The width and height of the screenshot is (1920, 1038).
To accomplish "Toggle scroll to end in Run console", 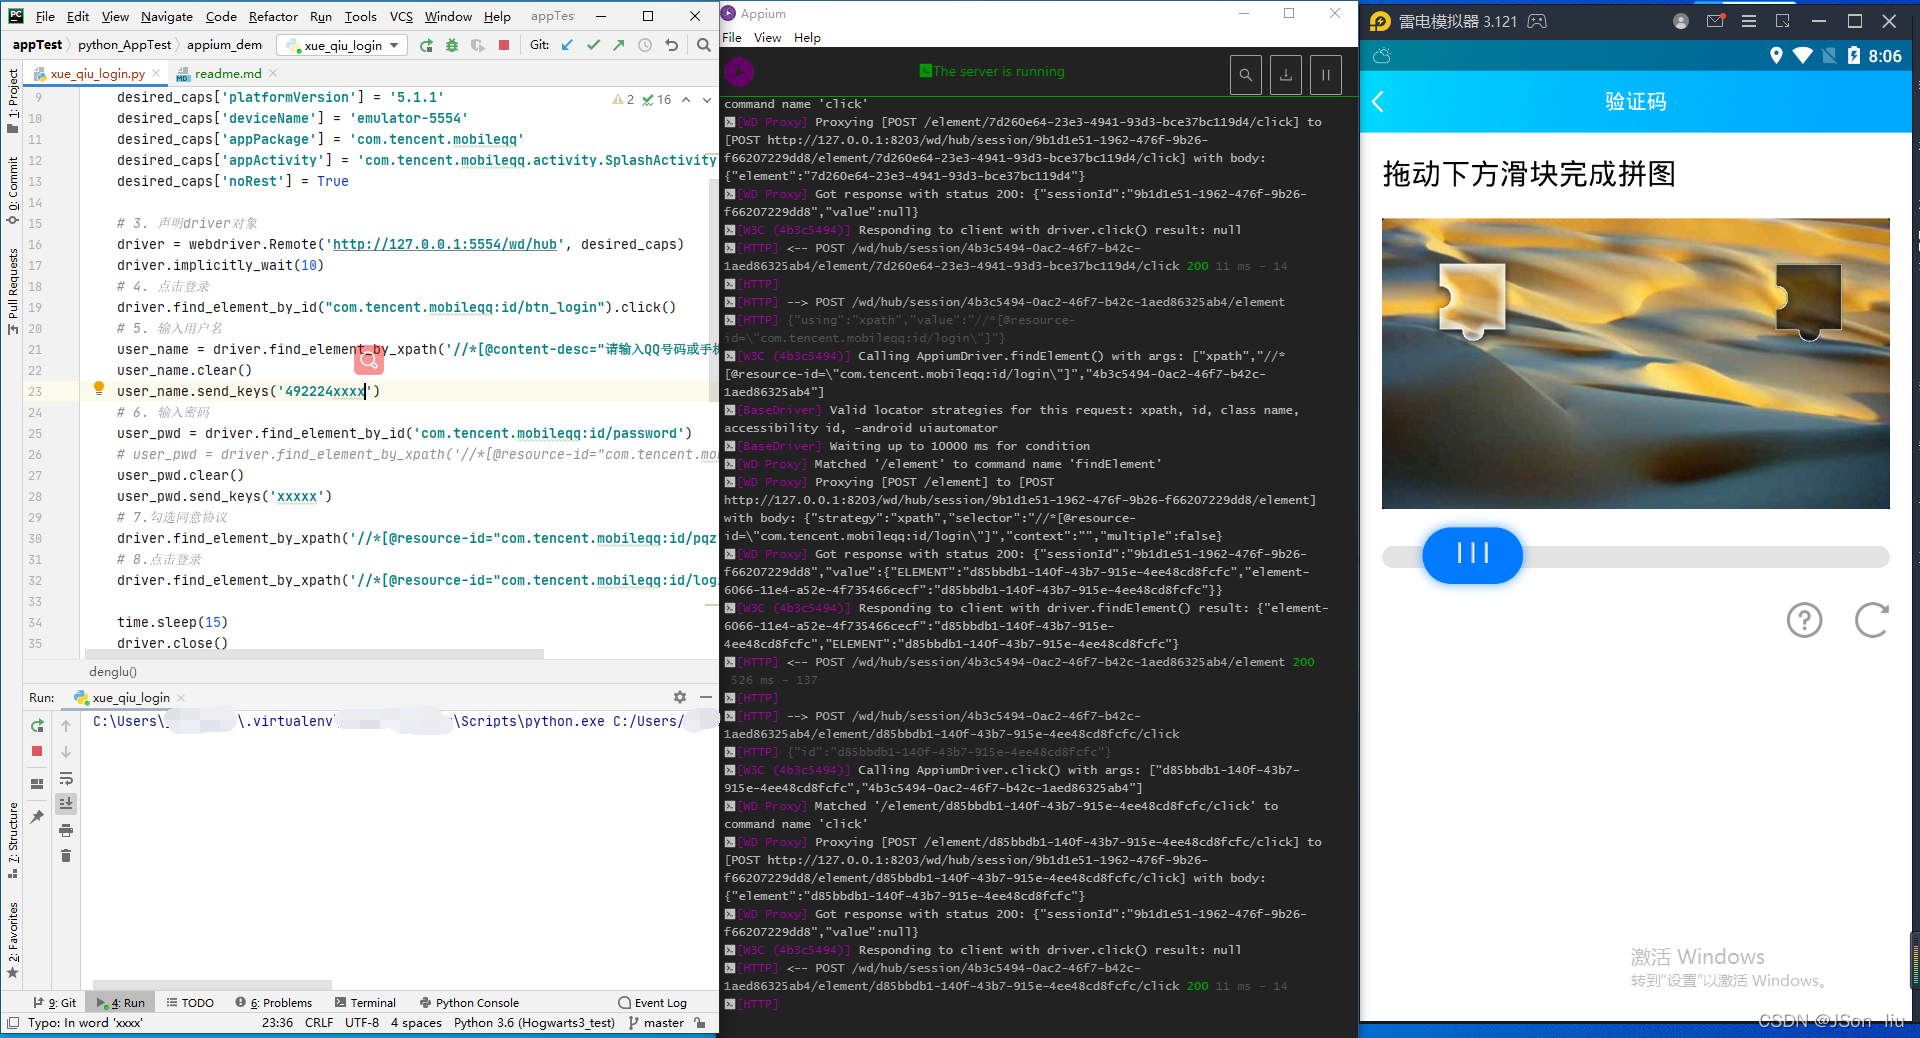I will (66, 804).
